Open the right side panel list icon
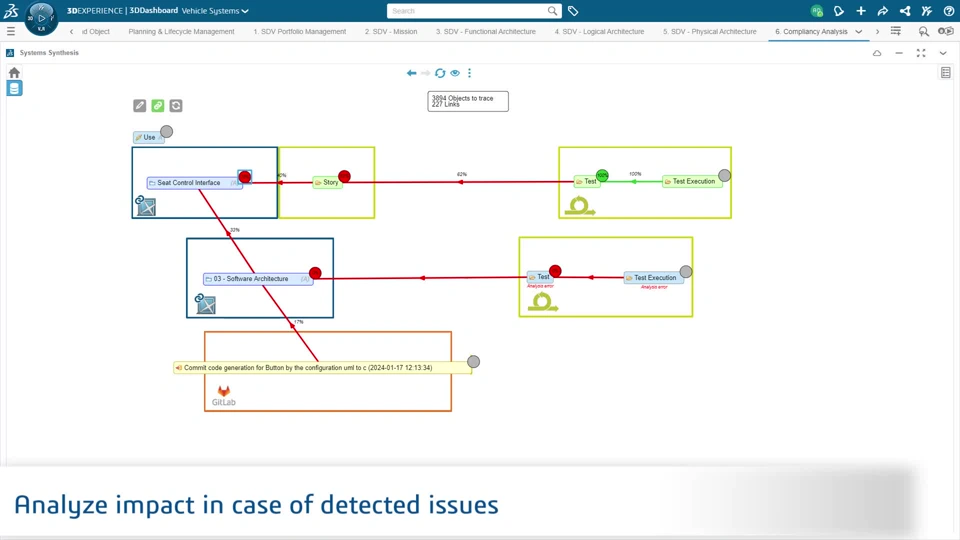This screenshot has height=540, width=960. click(946, 73)
